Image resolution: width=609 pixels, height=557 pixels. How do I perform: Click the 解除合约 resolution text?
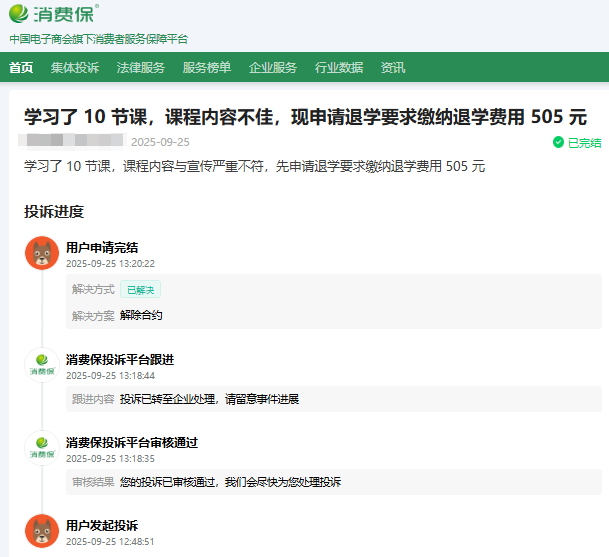(x=141, y=315)
